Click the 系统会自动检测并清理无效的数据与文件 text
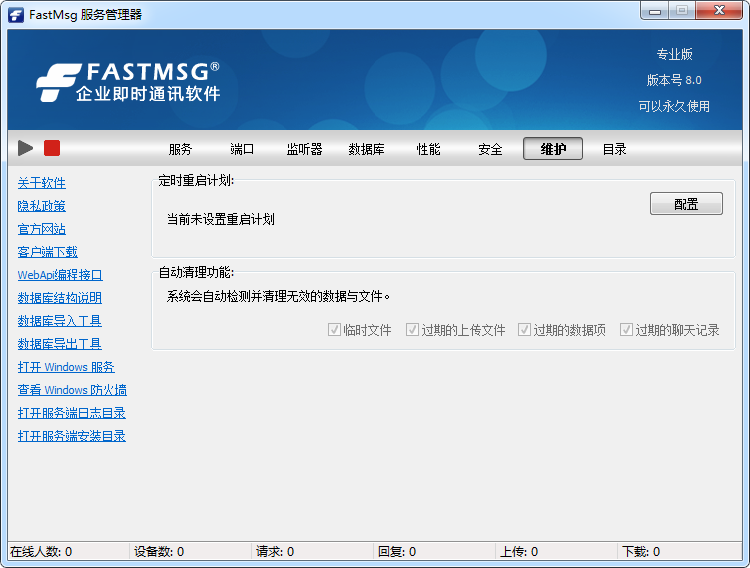The image size is (750, 568). click(x=278, y=297)
